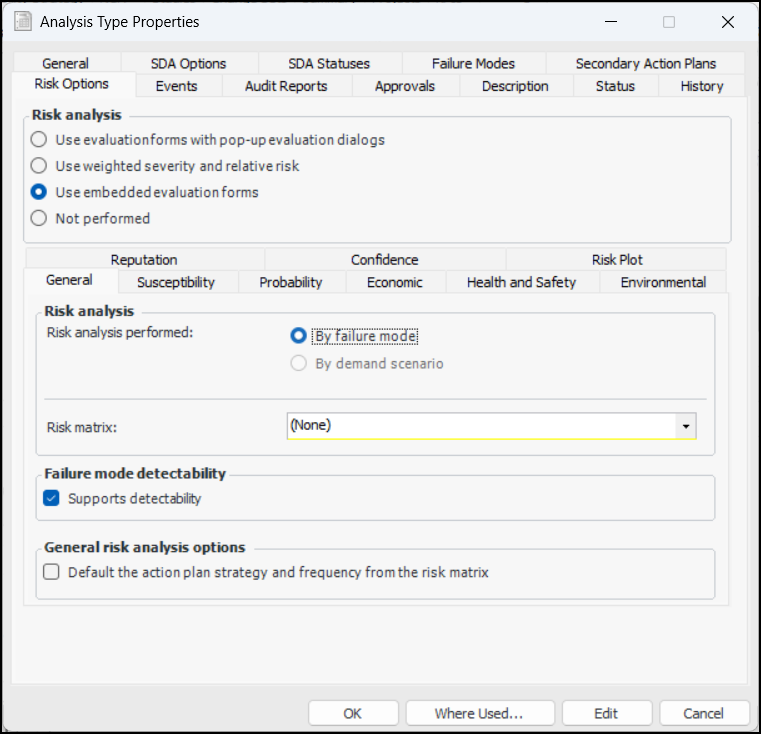
Task: Click the Edit button
Action: 606,713
